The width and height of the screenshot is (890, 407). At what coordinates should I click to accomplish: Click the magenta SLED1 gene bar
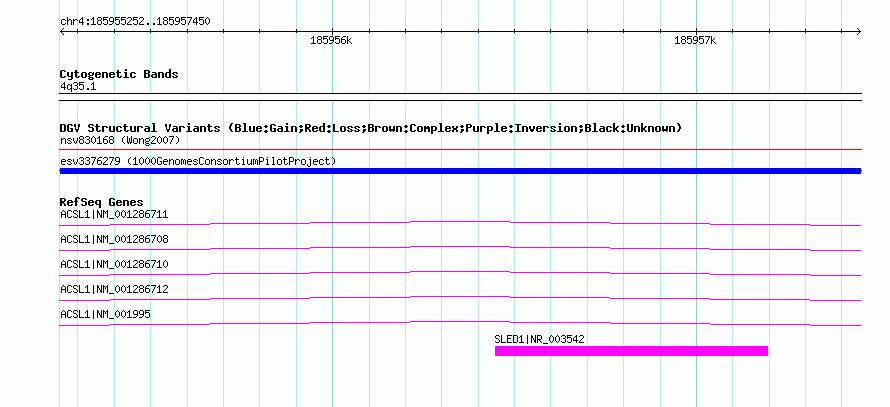pos(631,351)
